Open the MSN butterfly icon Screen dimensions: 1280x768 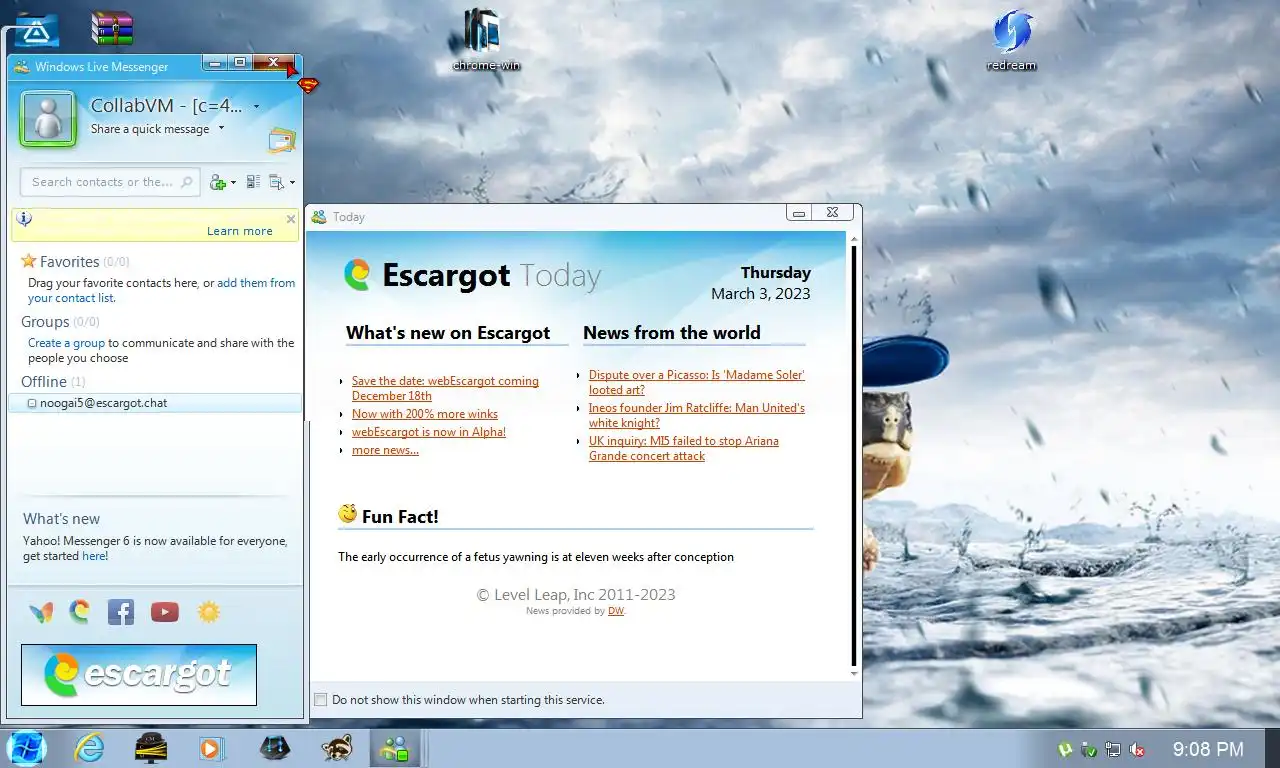point(41,612)
